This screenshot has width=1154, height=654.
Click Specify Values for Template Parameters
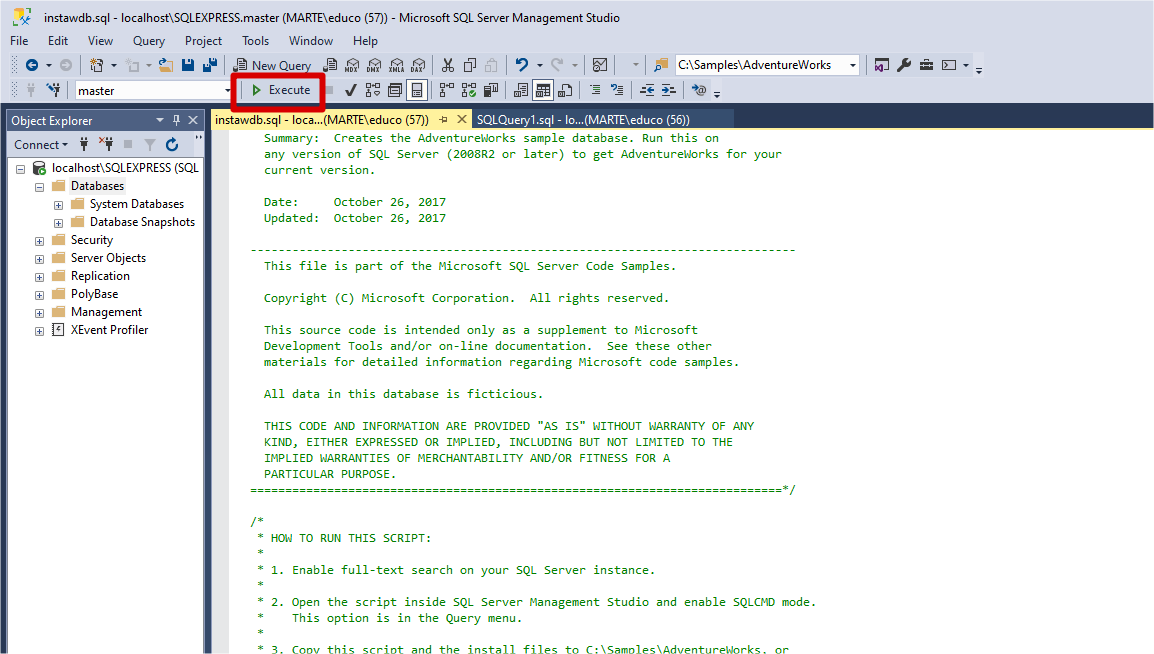698,90
